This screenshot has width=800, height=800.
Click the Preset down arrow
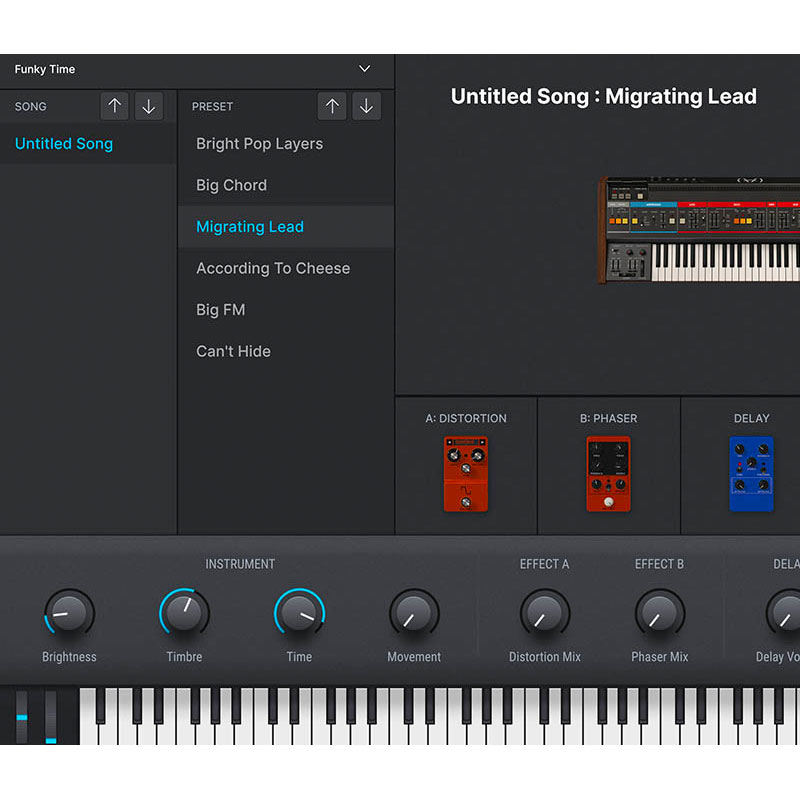coord(366,106)
